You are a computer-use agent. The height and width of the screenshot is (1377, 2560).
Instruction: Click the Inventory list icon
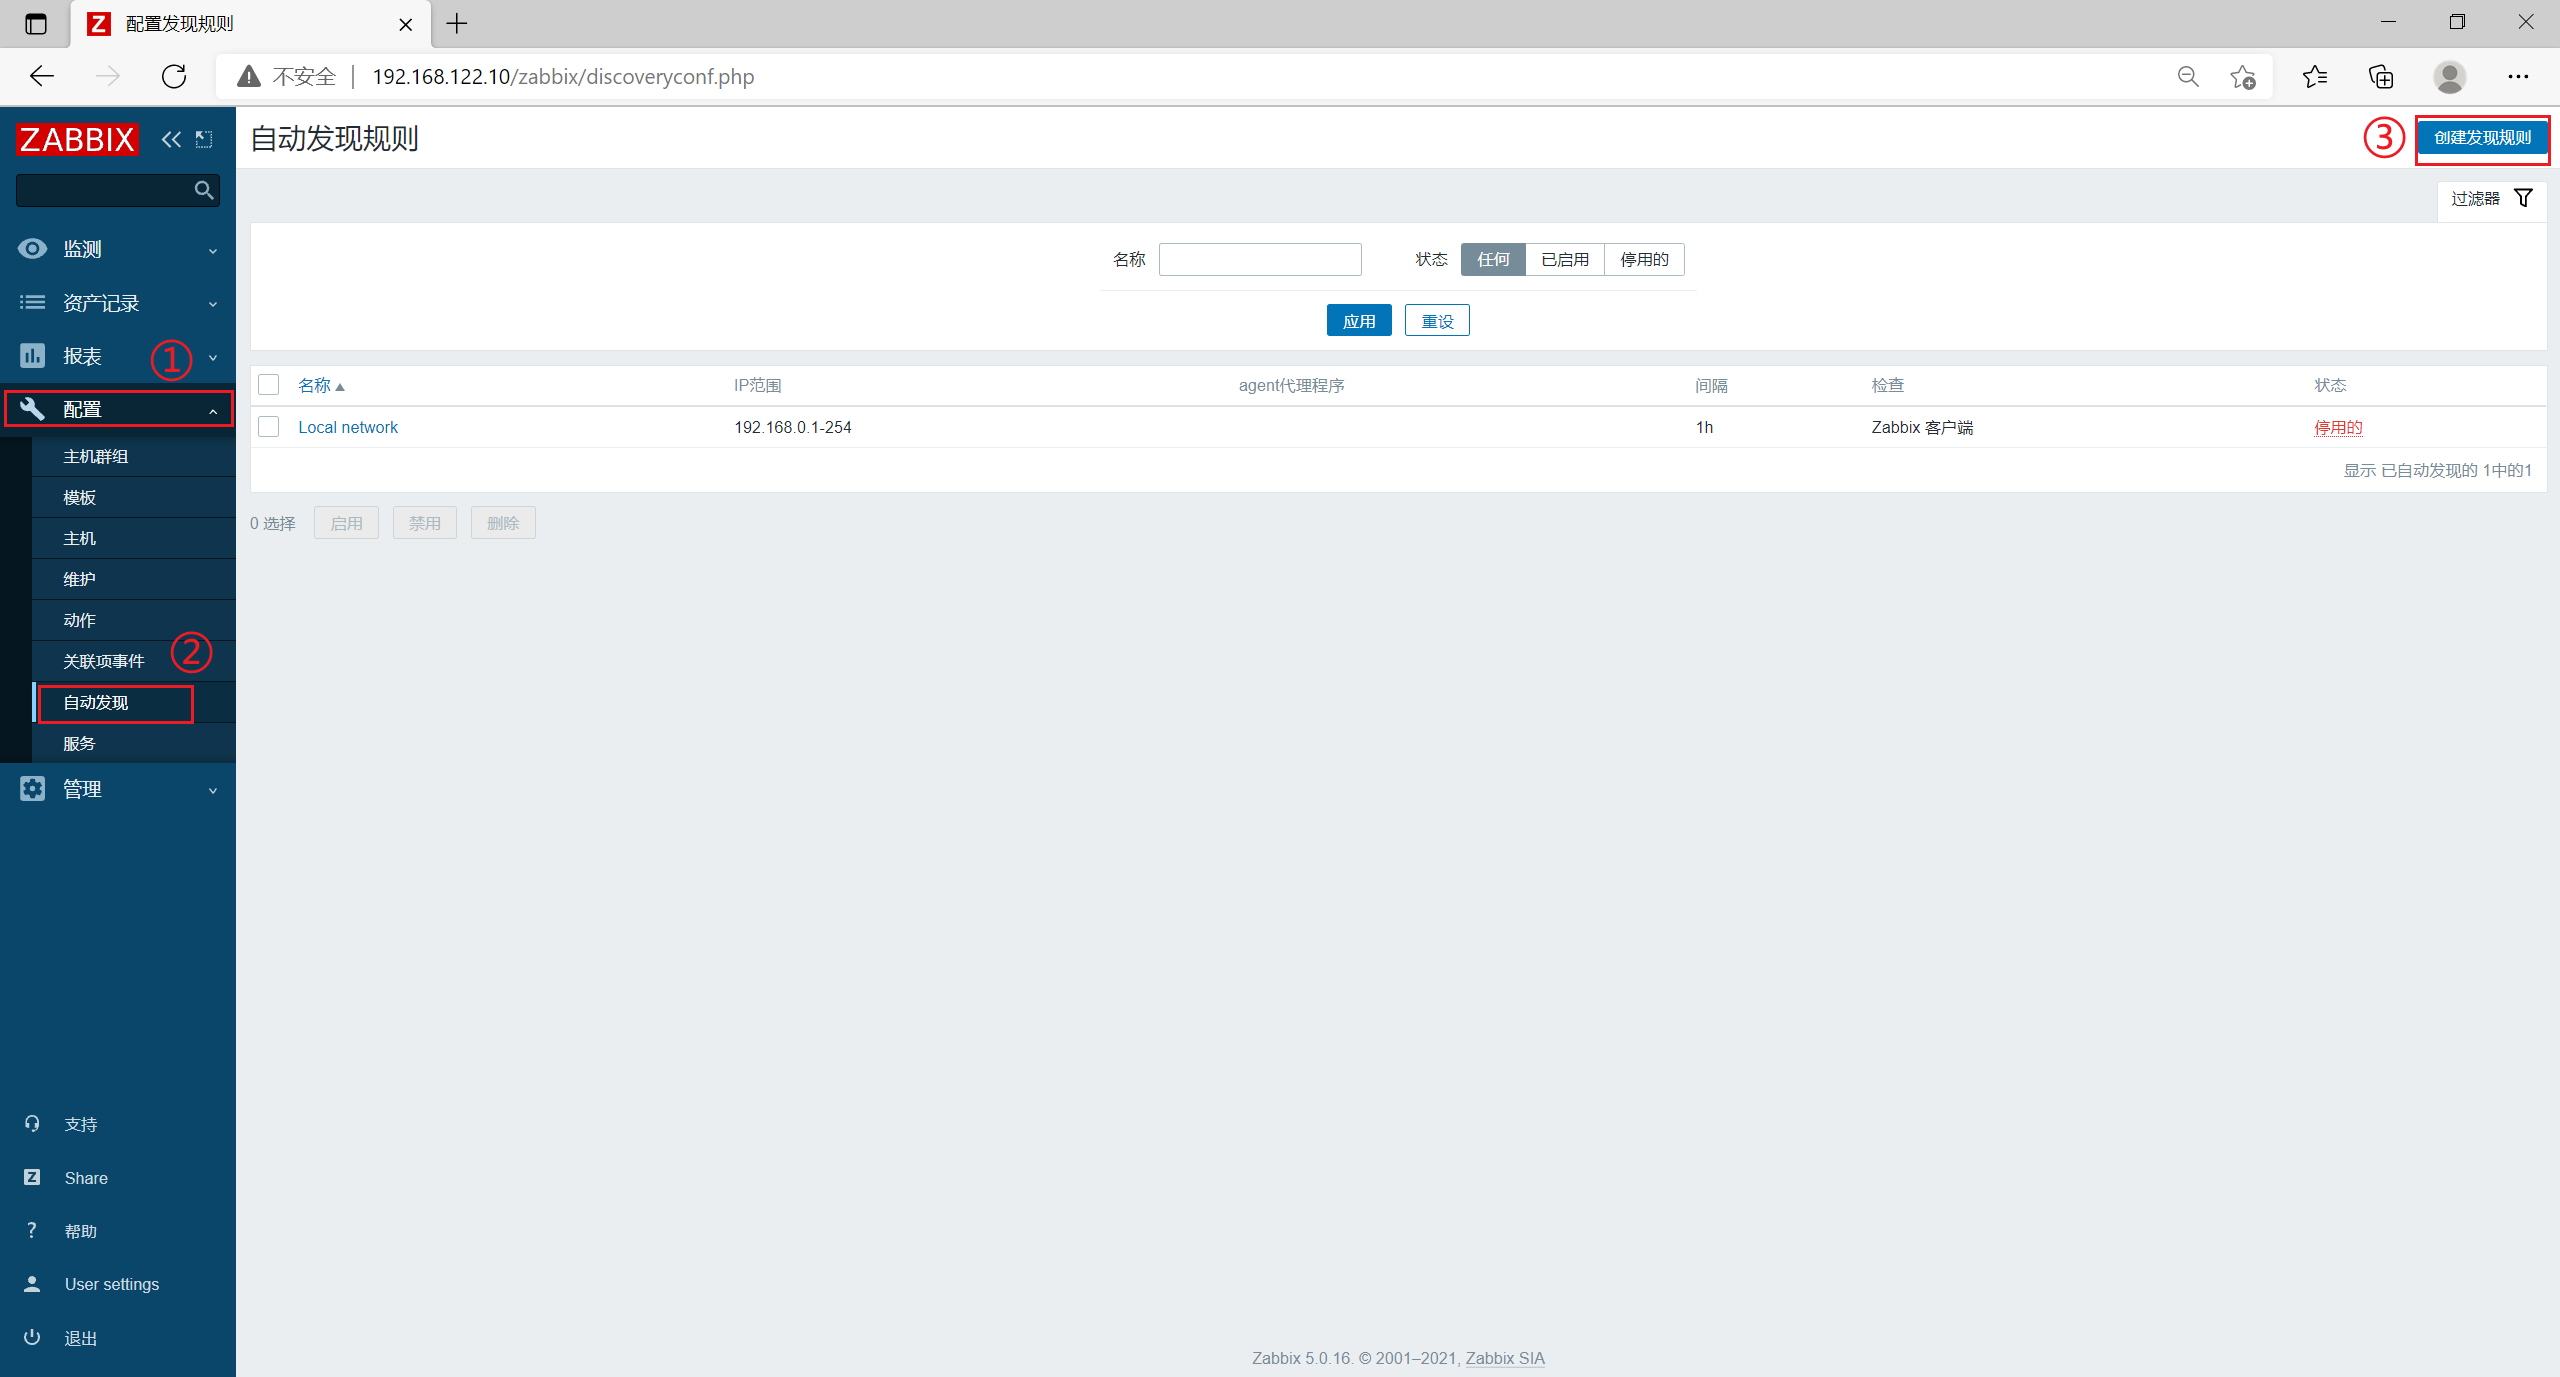coord(32,302)
